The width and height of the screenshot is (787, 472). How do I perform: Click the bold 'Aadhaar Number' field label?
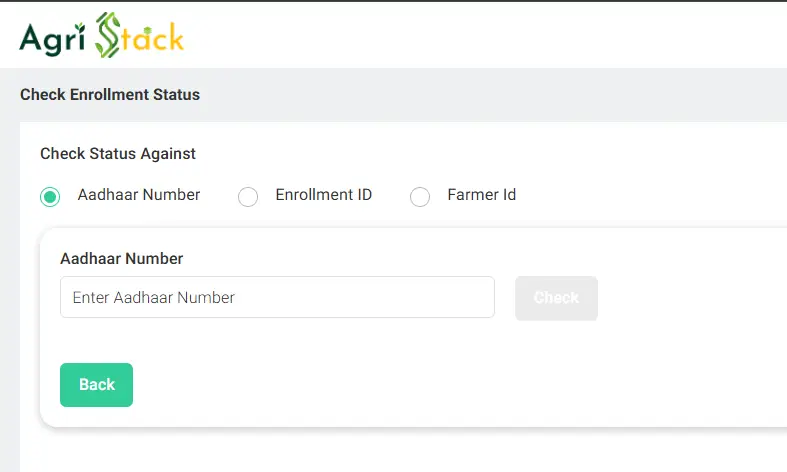pyautogui.click(x=122, y=258)
